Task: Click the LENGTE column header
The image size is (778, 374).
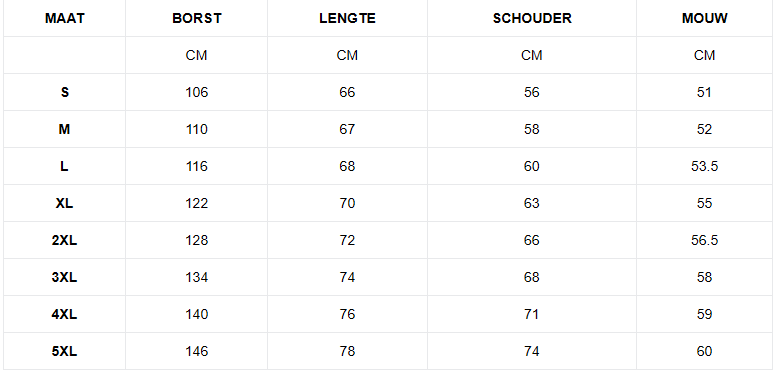Action: pos(347,18)
